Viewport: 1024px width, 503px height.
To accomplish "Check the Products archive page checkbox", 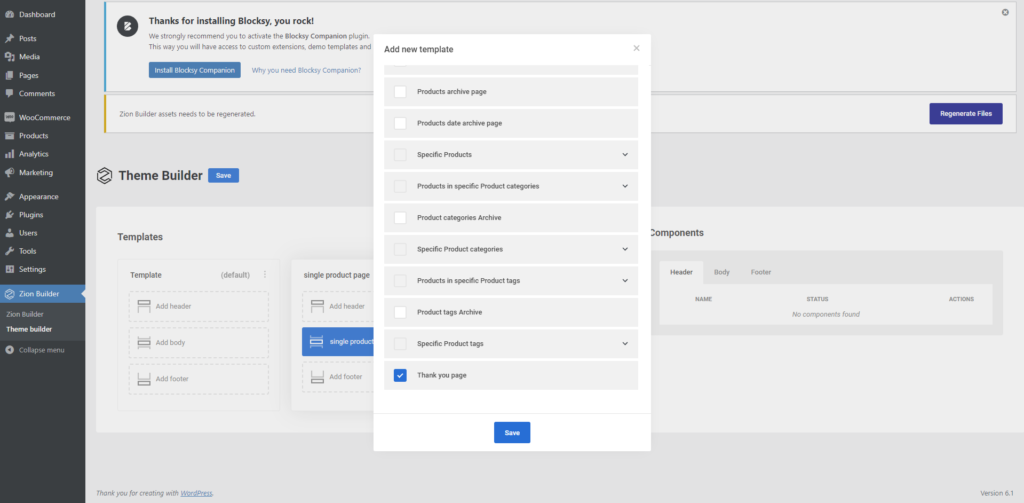I will (x=400, y=92).
